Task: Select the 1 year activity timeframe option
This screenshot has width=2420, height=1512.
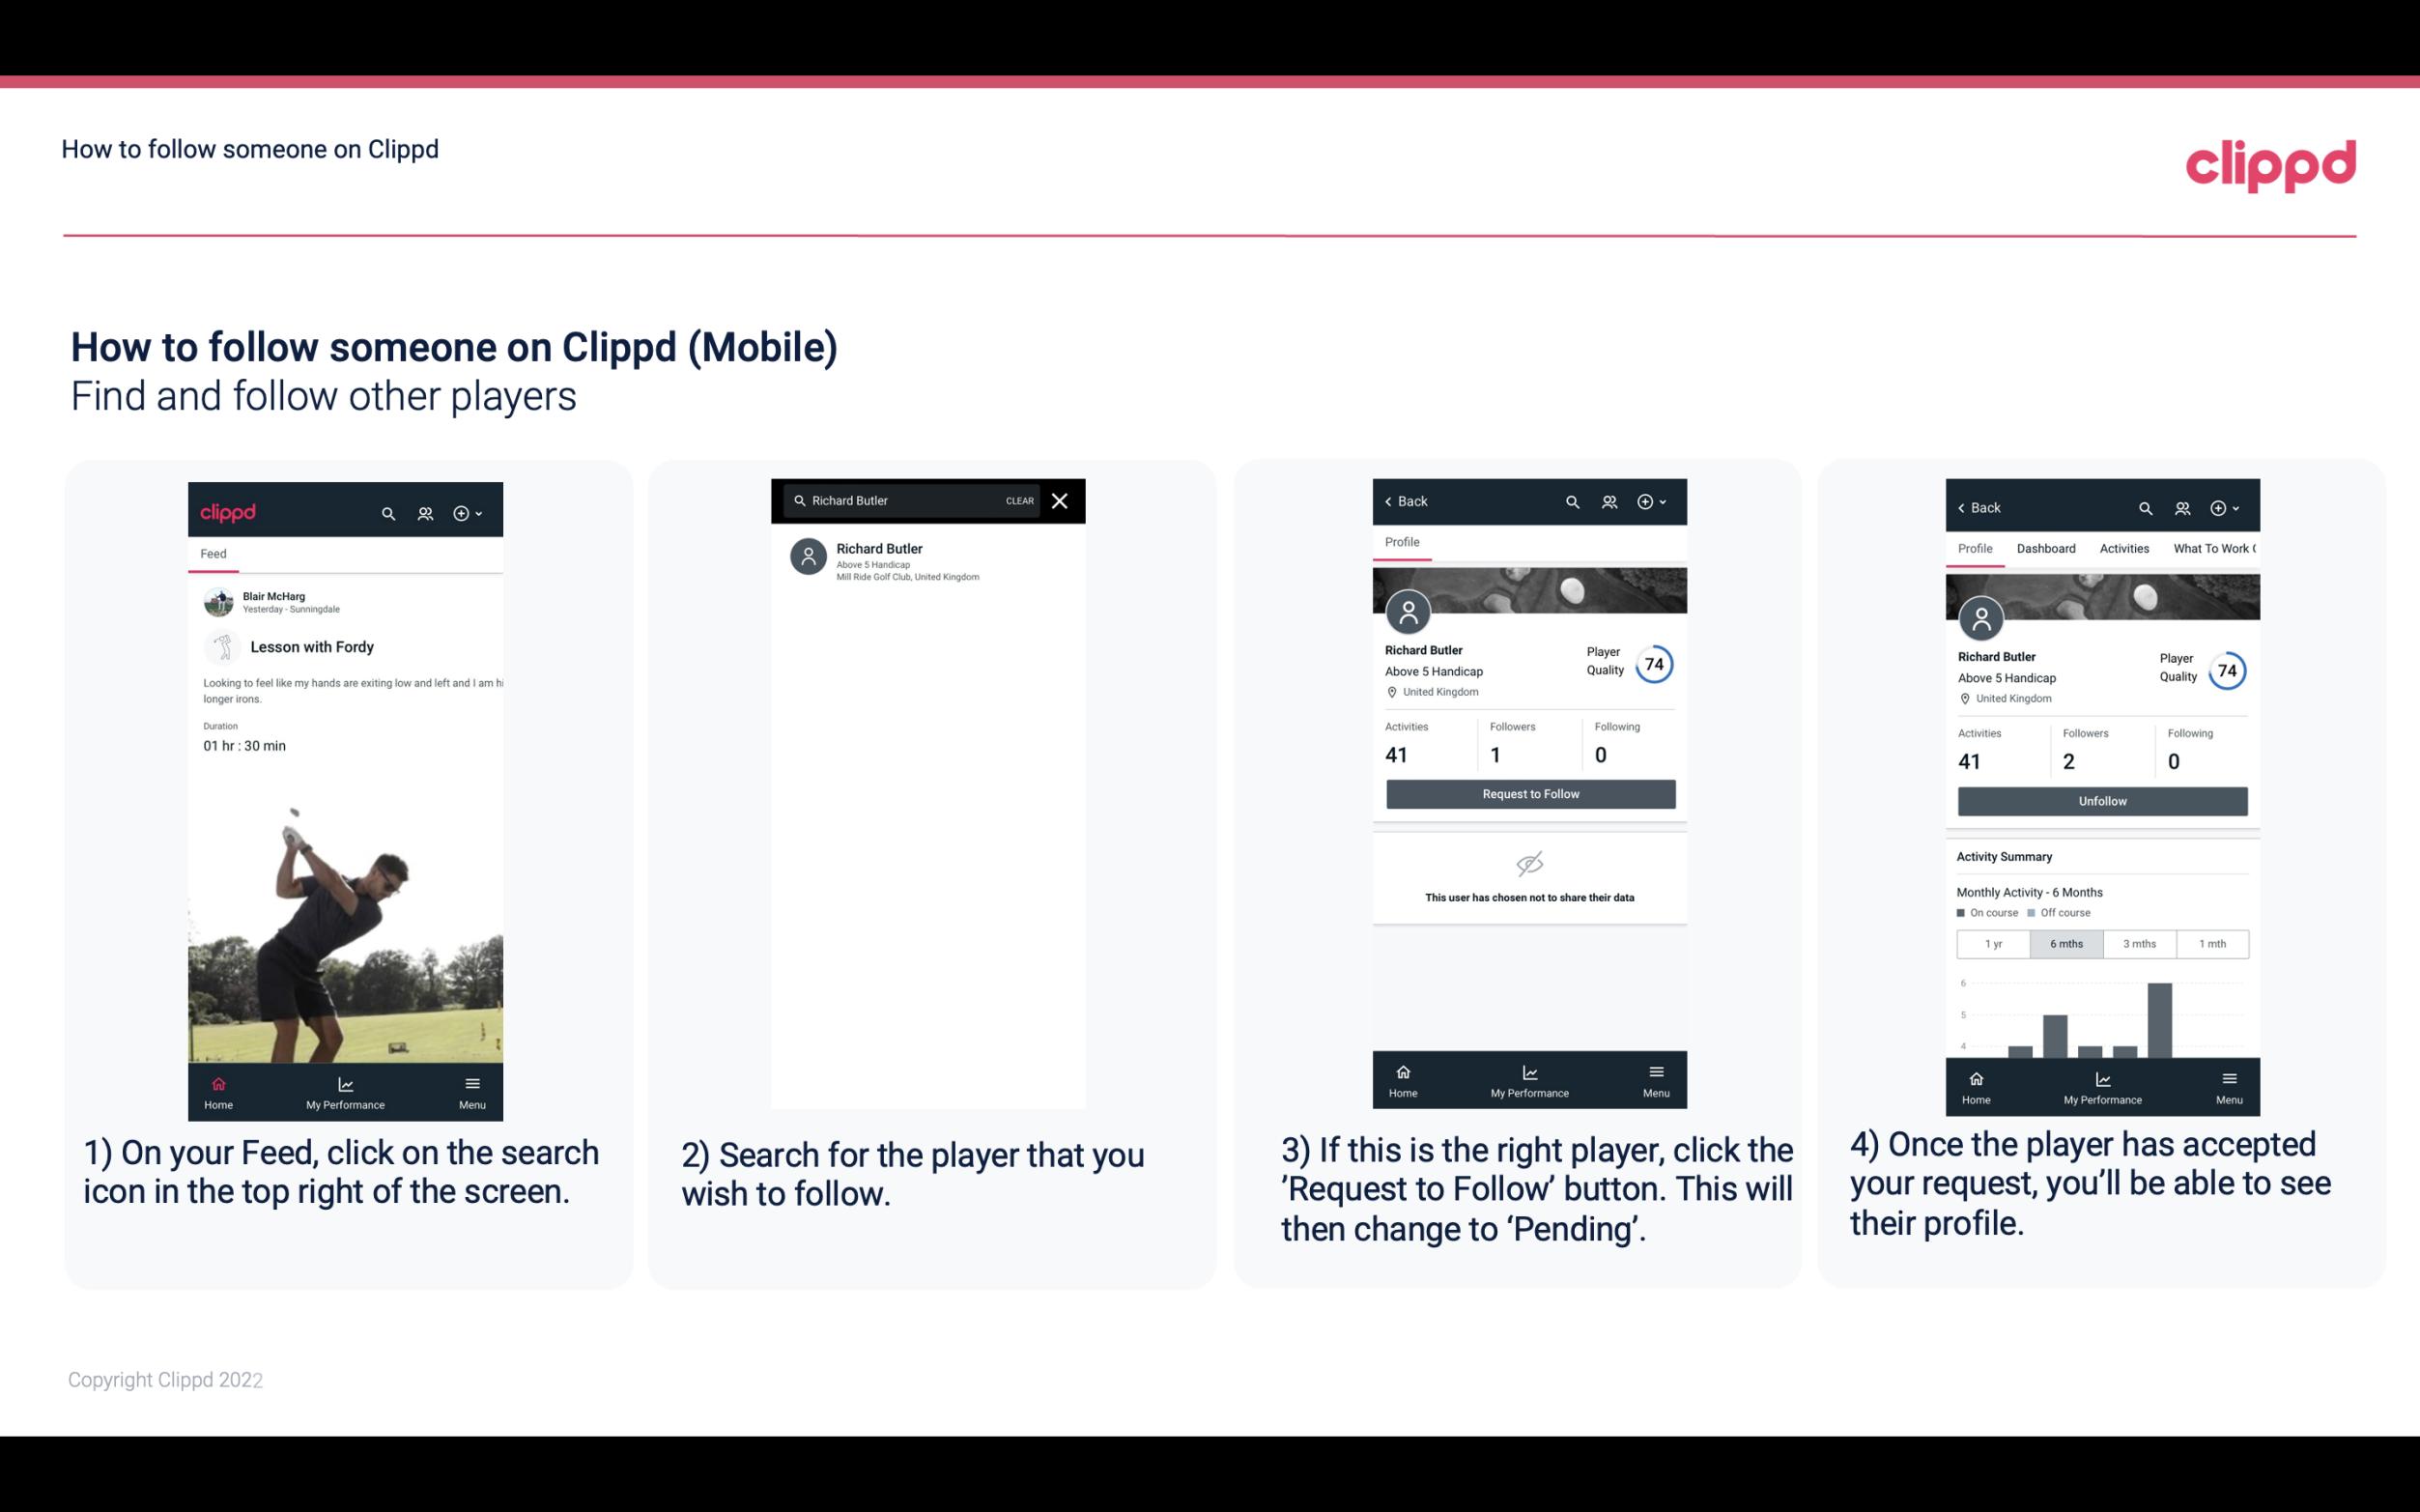Action: pos(1993,944)
